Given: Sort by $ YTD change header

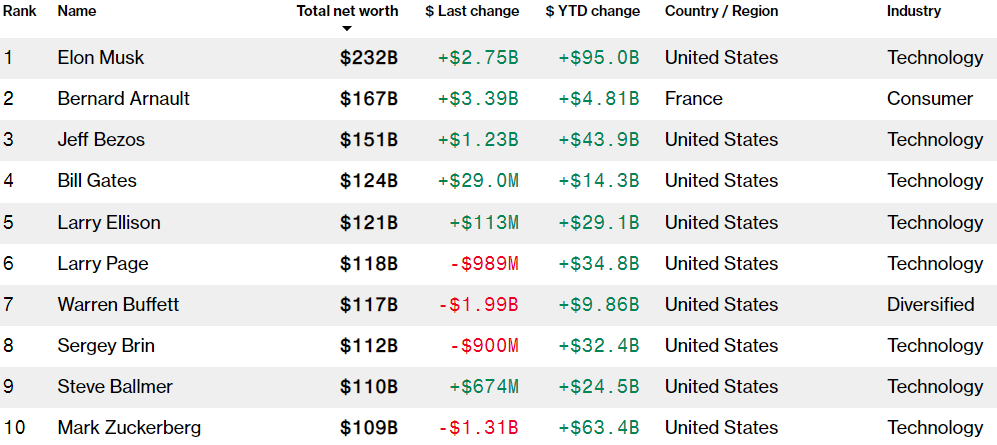Looking at the screenshot, I should [593, 11].
